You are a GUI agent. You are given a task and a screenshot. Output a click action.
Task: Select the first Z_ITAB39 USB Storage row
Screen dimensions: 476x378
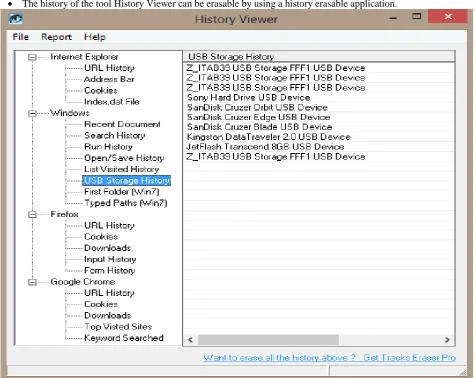pyautogui.click(x=319, y=68)
